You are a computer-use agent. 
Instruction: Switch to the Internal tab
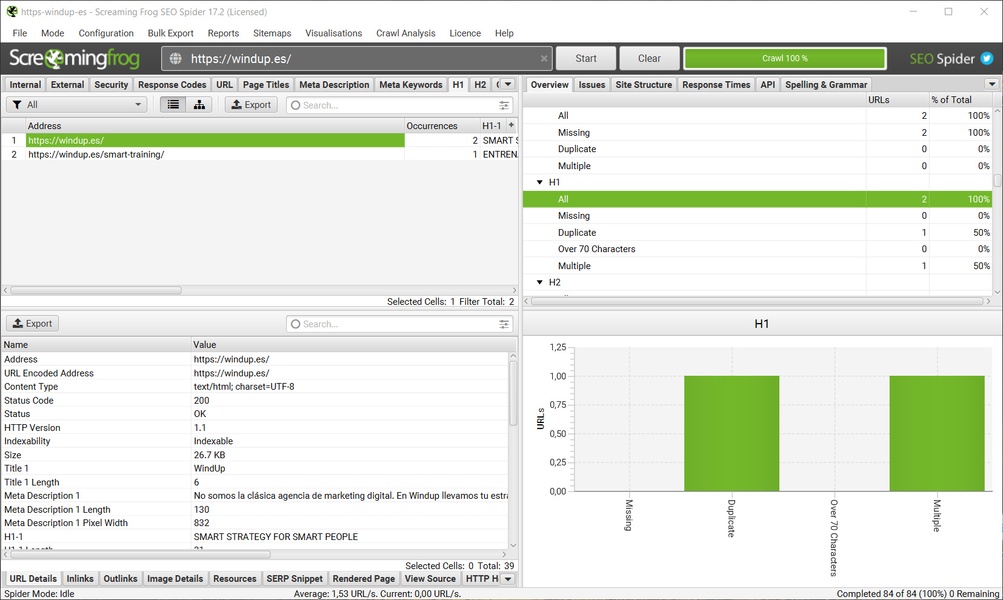pyautogui.click(x=25, y=84)
